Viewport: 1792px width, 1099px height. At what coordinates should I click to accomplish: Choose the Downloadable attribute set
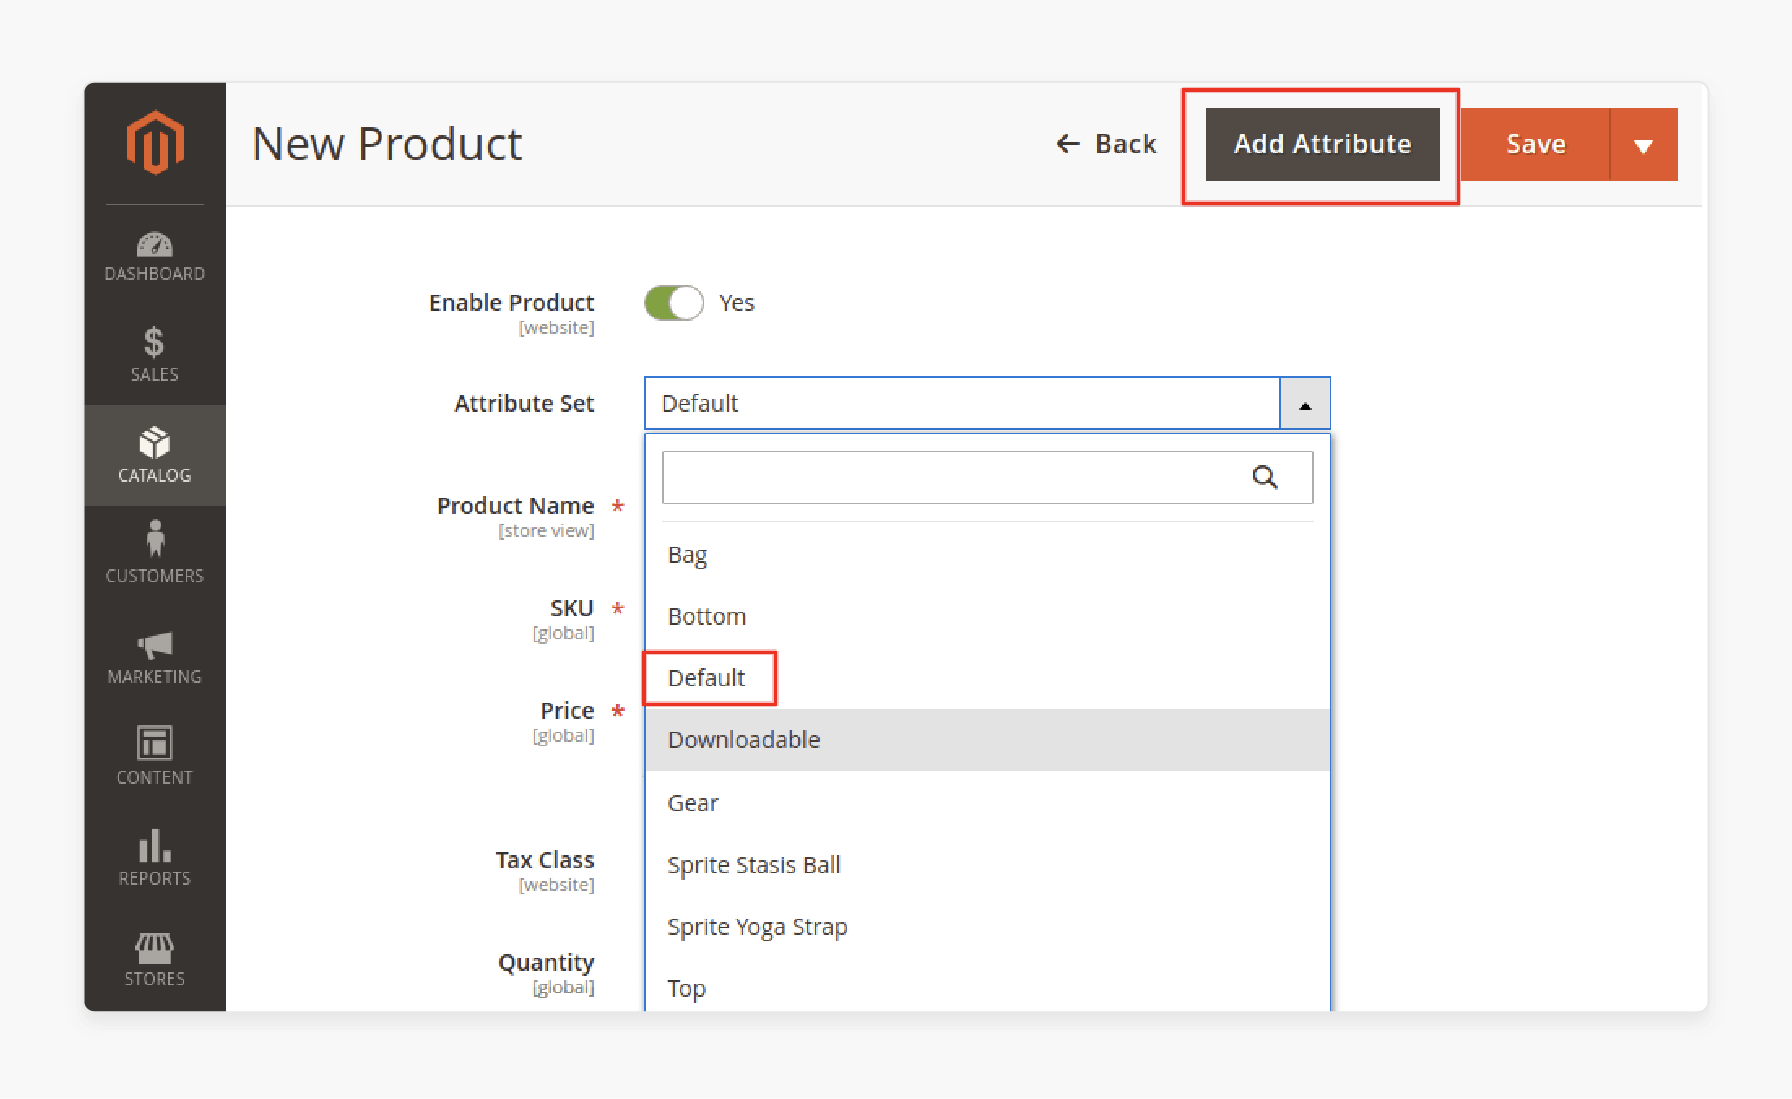point(988,740)
